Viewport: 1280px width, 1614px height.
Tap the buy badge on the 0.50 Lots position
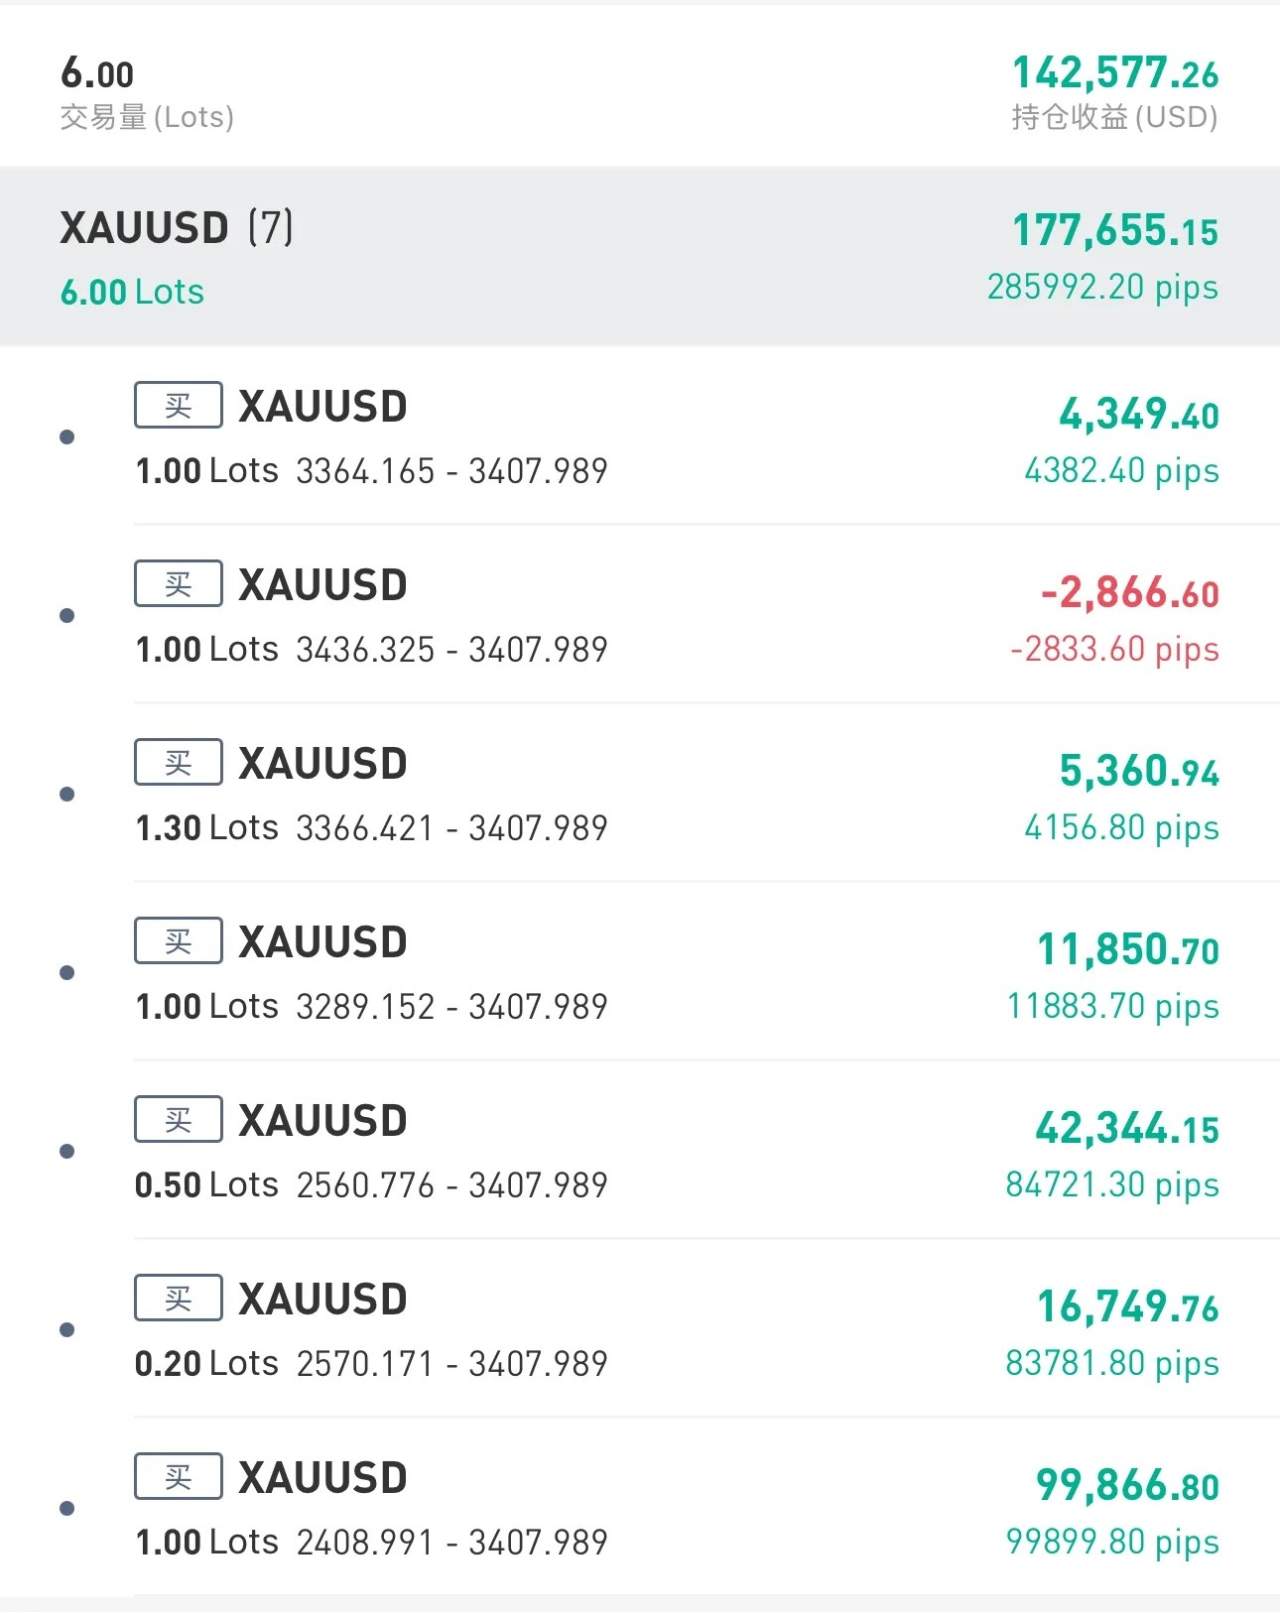click(178, 1120)
